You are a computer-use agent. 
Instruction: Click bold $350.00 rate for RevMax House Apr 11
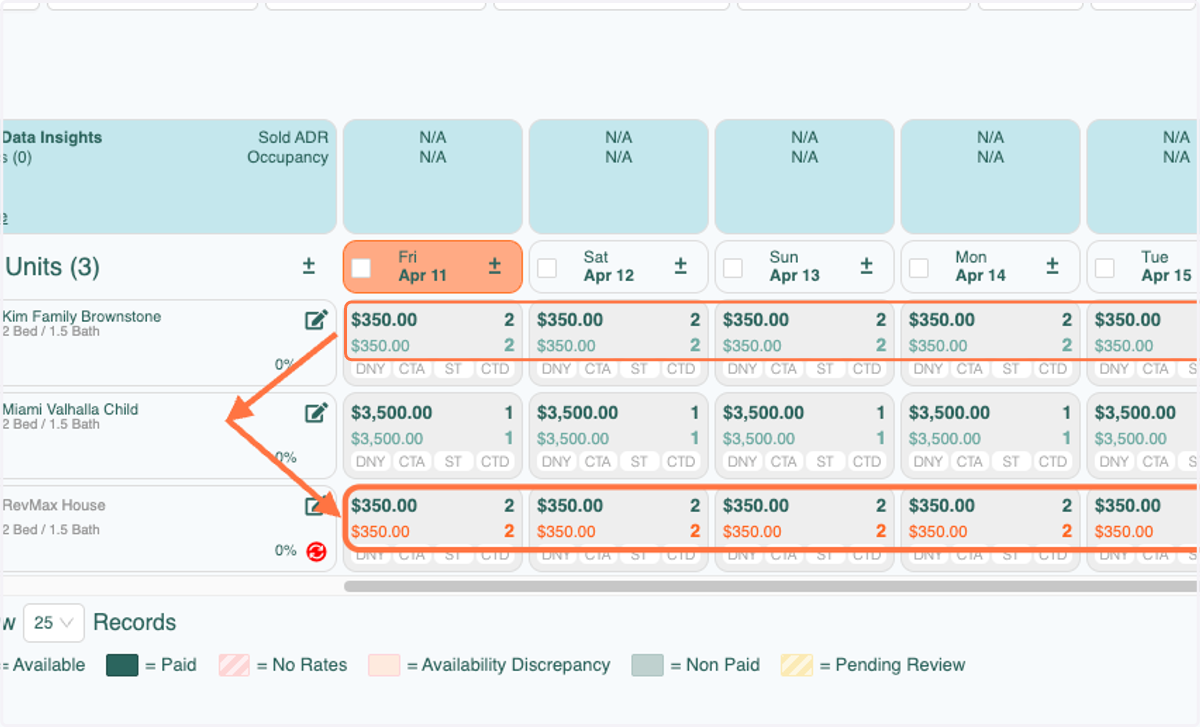click(x=384, y=506)
